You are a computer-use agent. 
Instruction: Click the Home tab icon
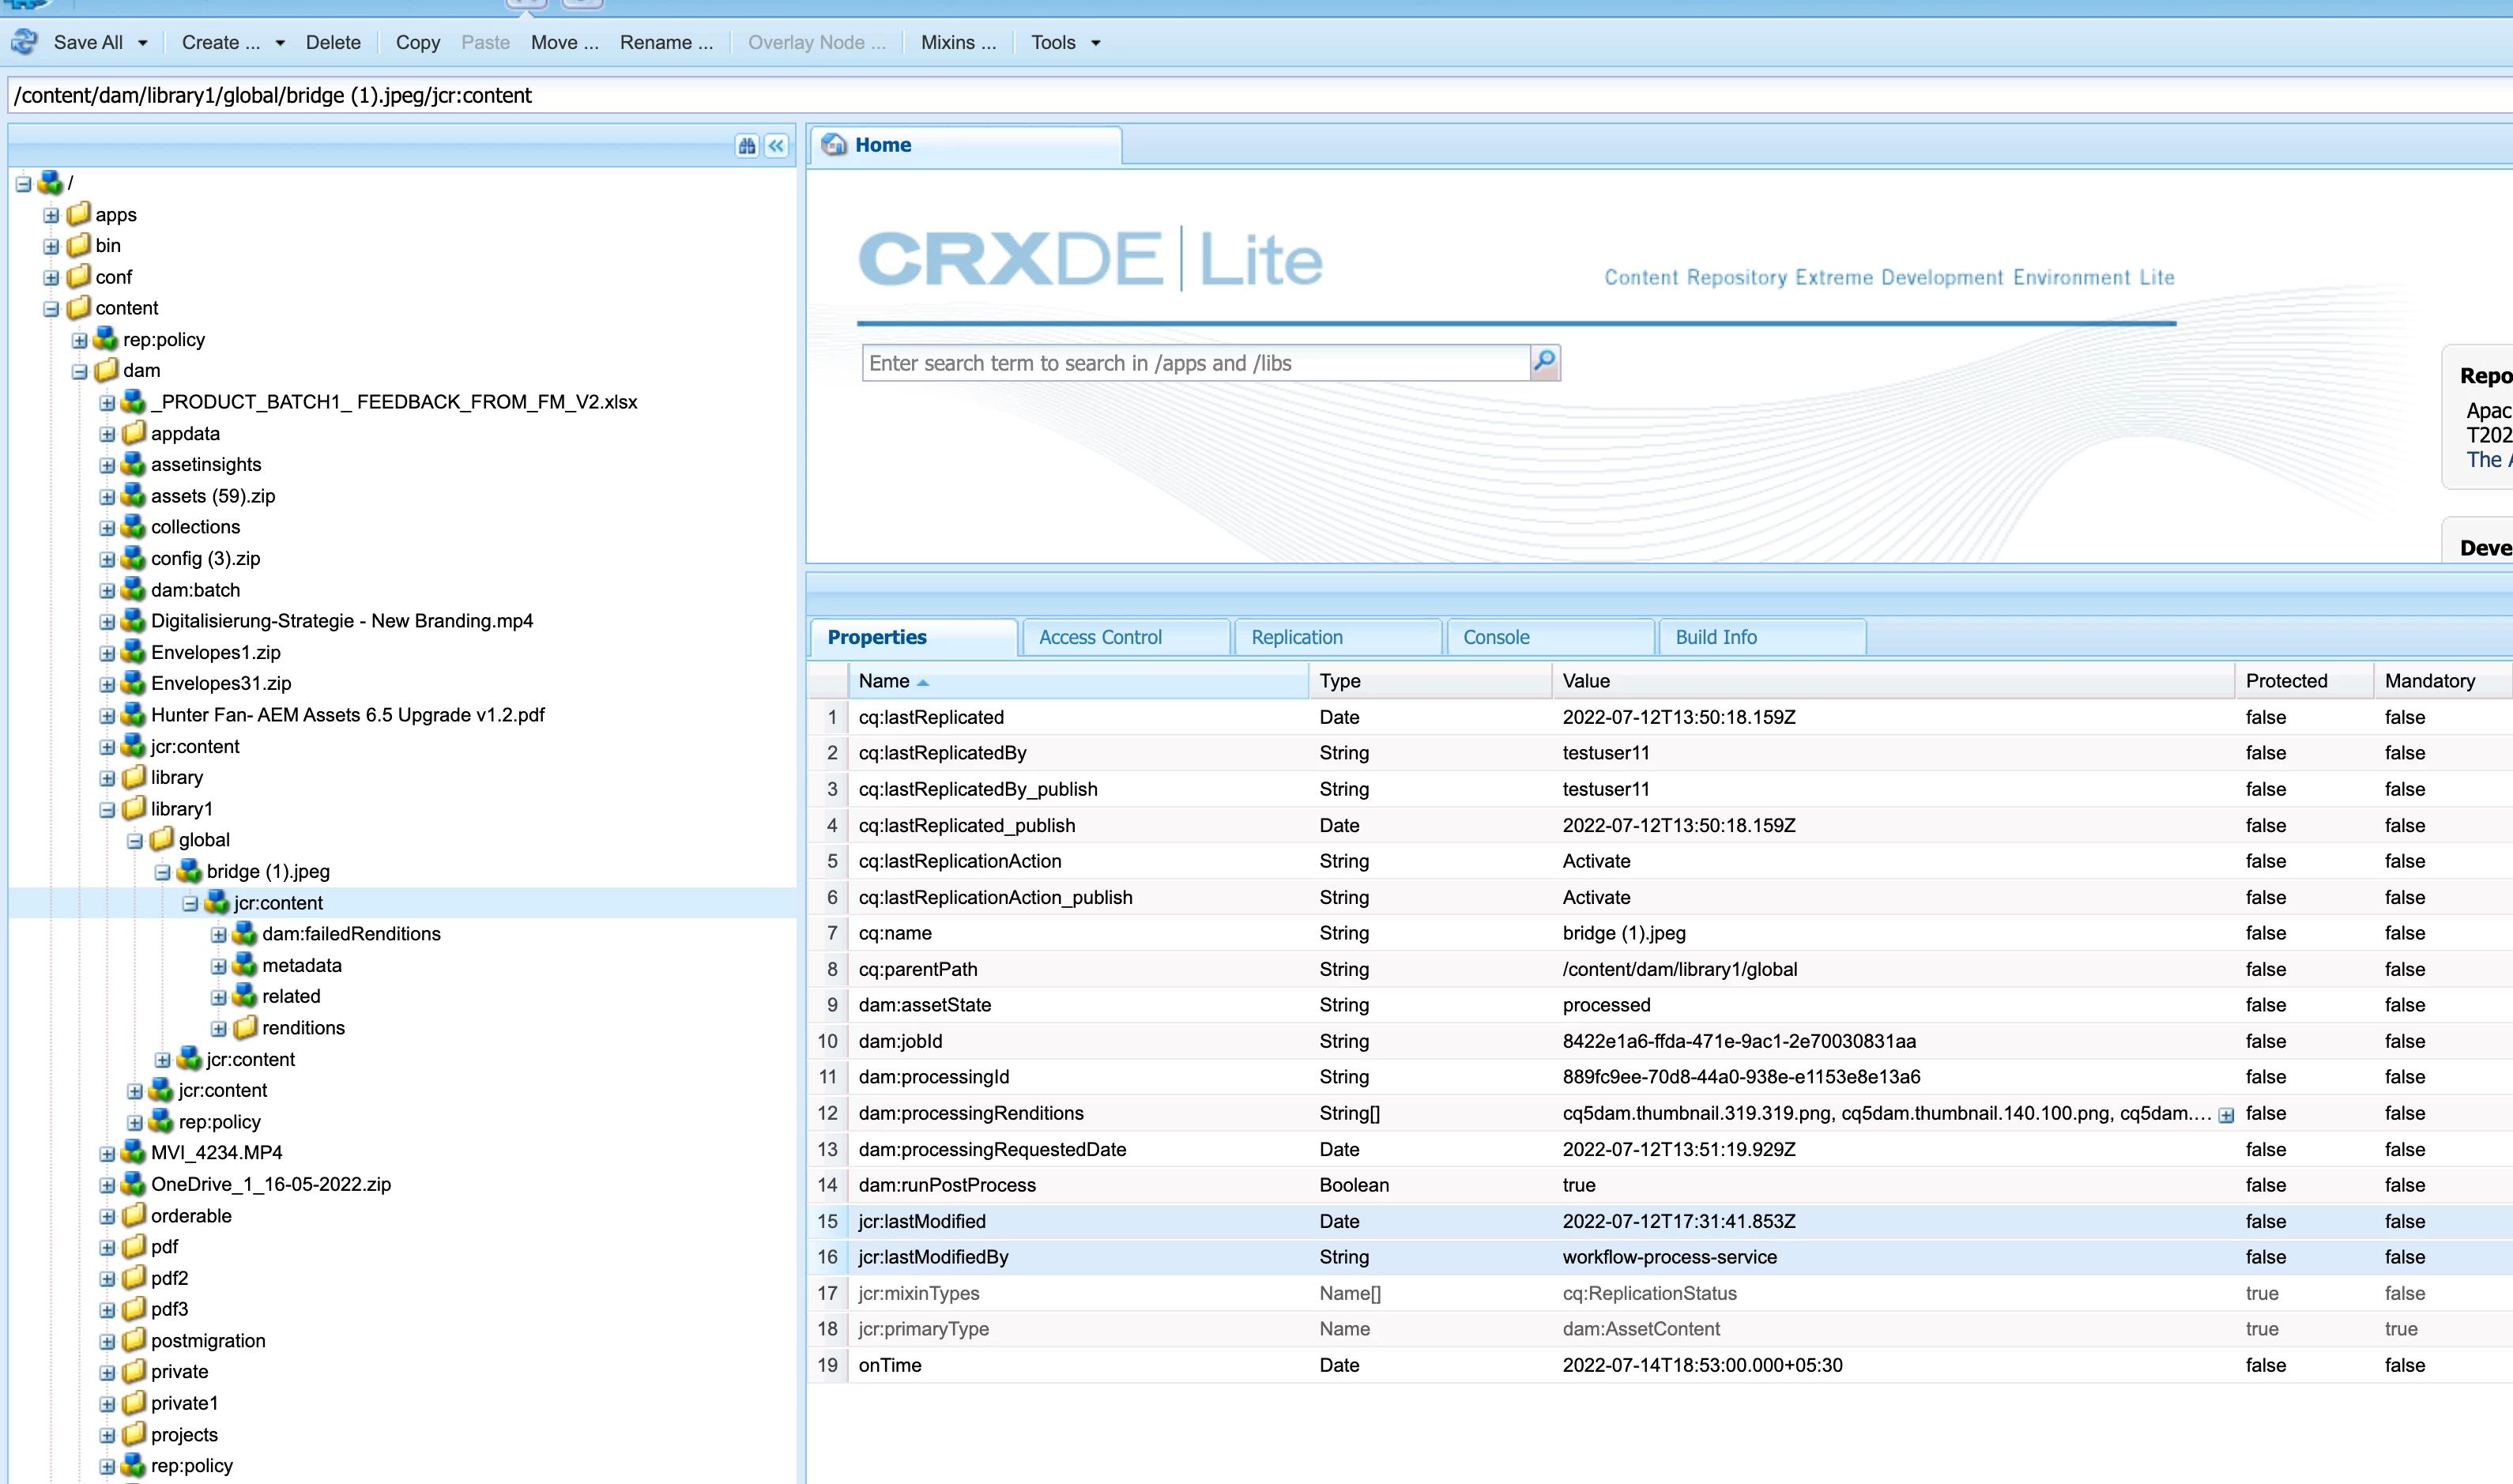tap(834, 145)
